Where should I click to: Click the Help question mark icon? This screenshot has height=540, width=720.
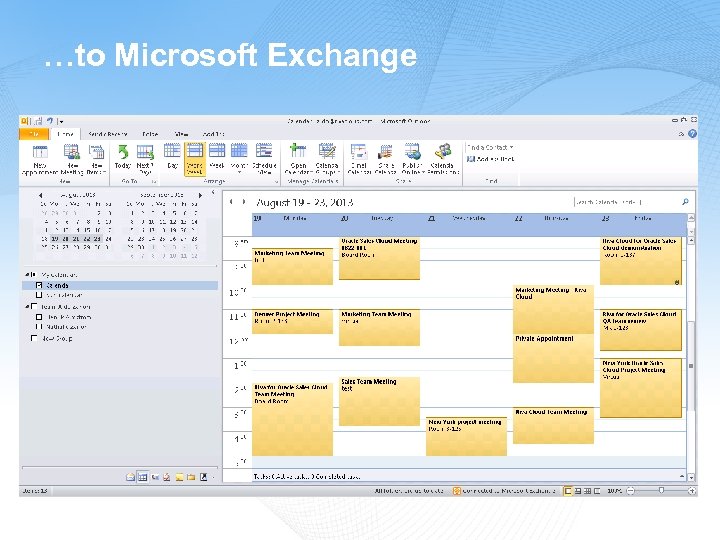[692, 134]
